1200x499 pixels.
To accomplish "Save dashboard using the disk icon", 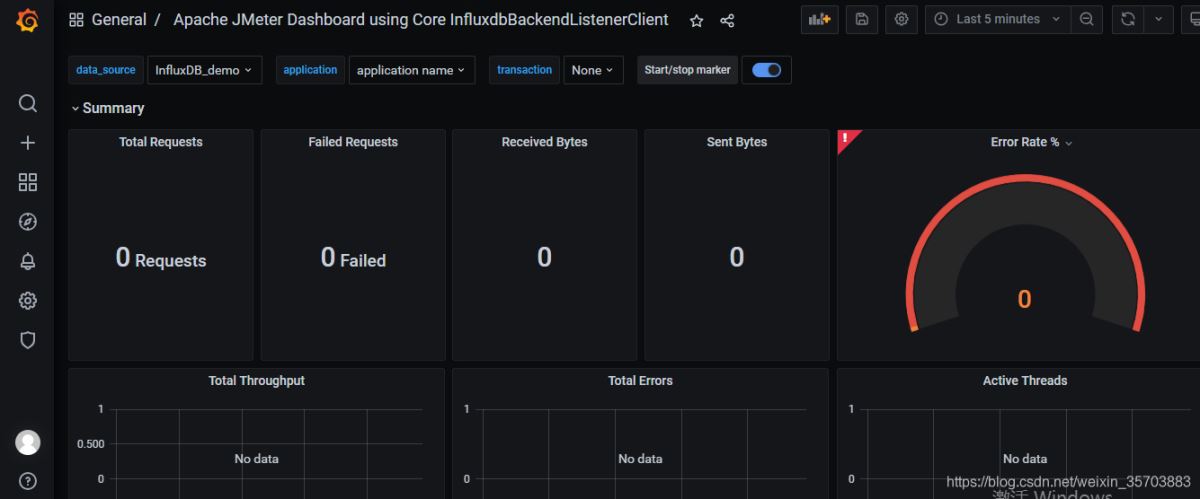I will tap(862, 19).
